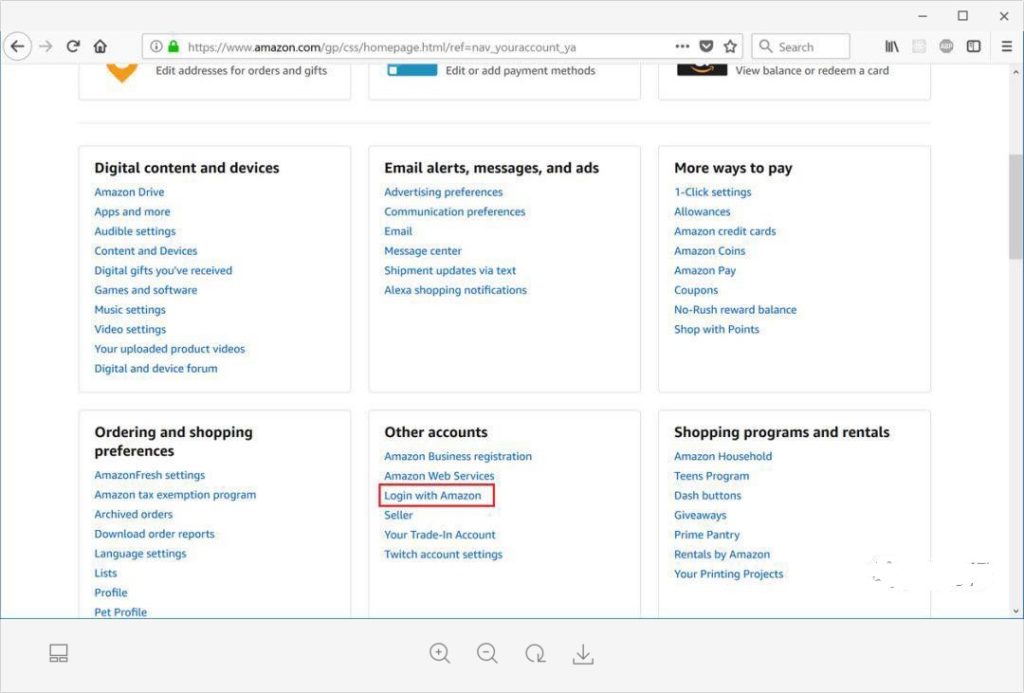Open the thumbnail view icon in the bottom left corner

click(59, 653)
